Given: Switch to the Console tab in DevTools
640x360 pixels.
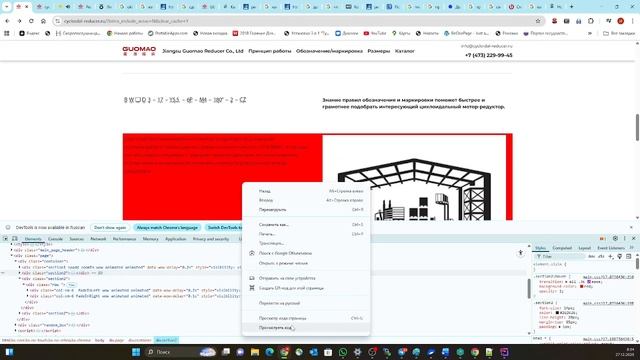Looking at the screenshot, I should coord(55,239).
